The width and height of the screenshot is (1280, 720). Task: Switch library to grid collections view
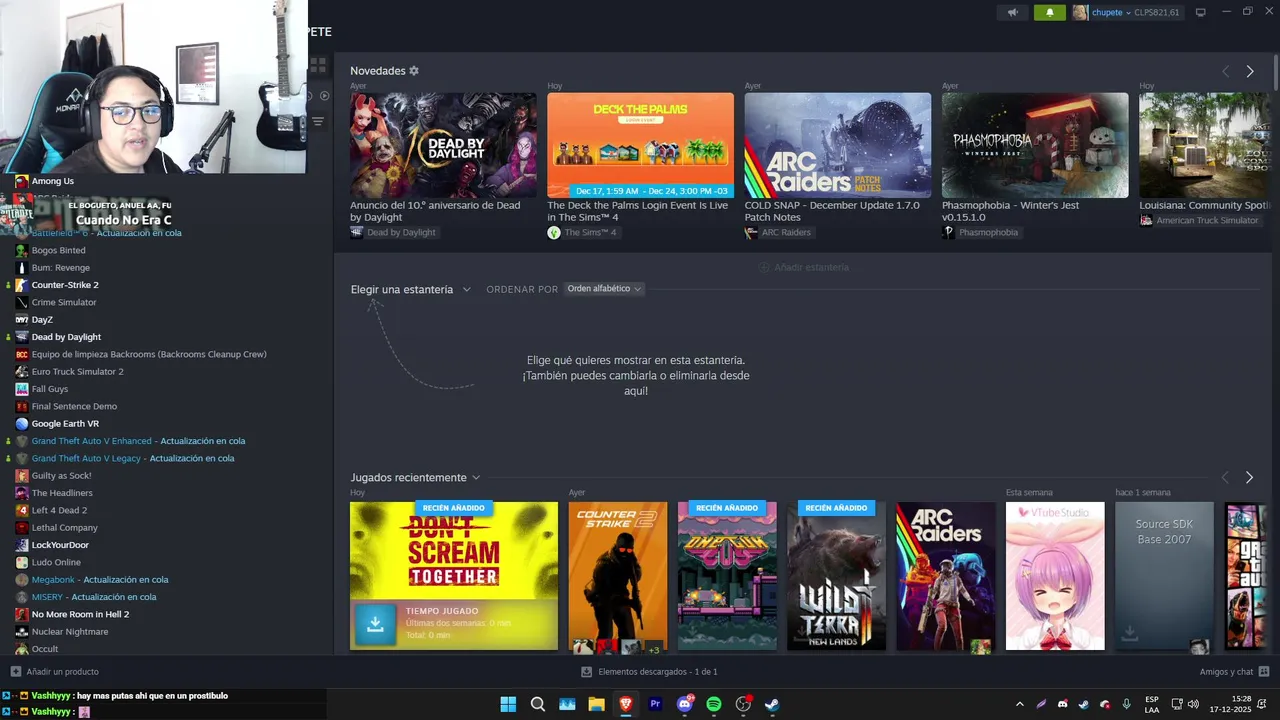[x=318, y=66]
